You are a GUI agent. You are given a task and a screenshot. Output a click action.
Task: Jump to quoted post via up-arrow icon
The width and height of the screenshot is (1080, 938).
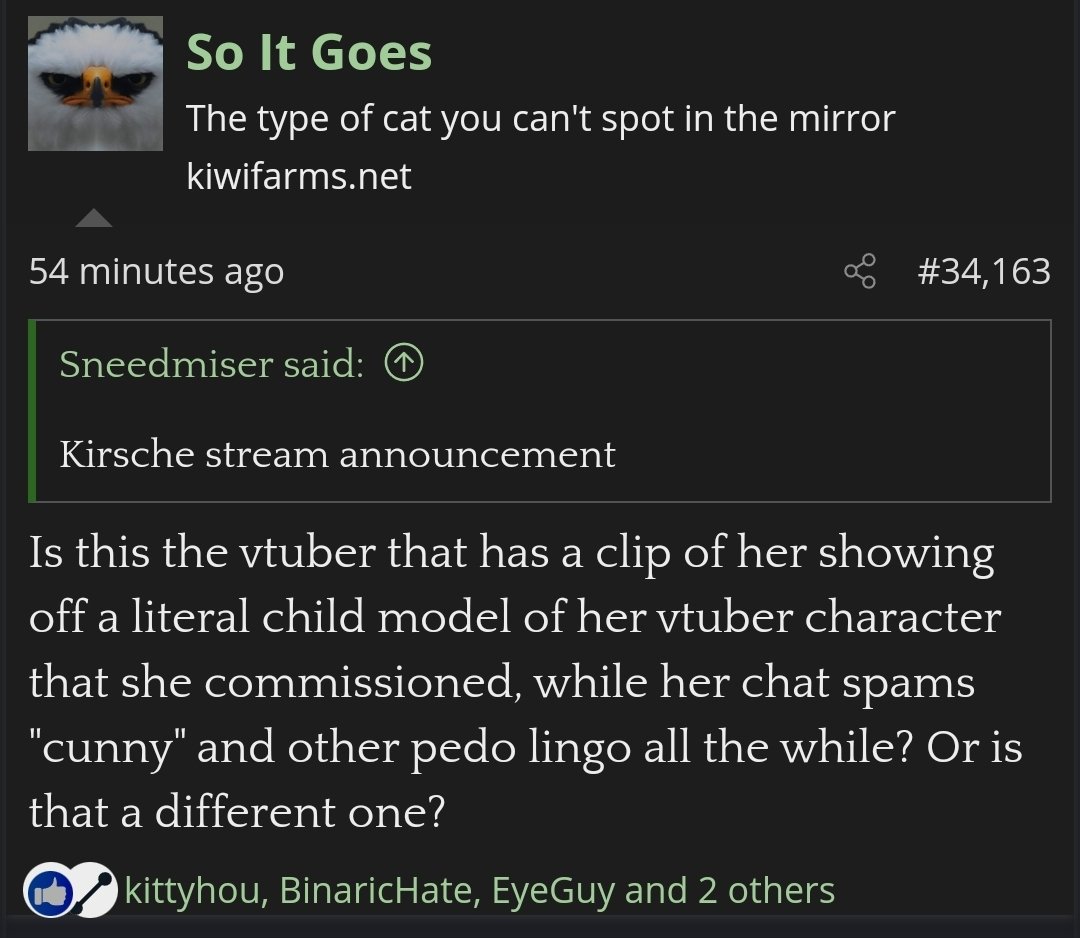point(404,365)
